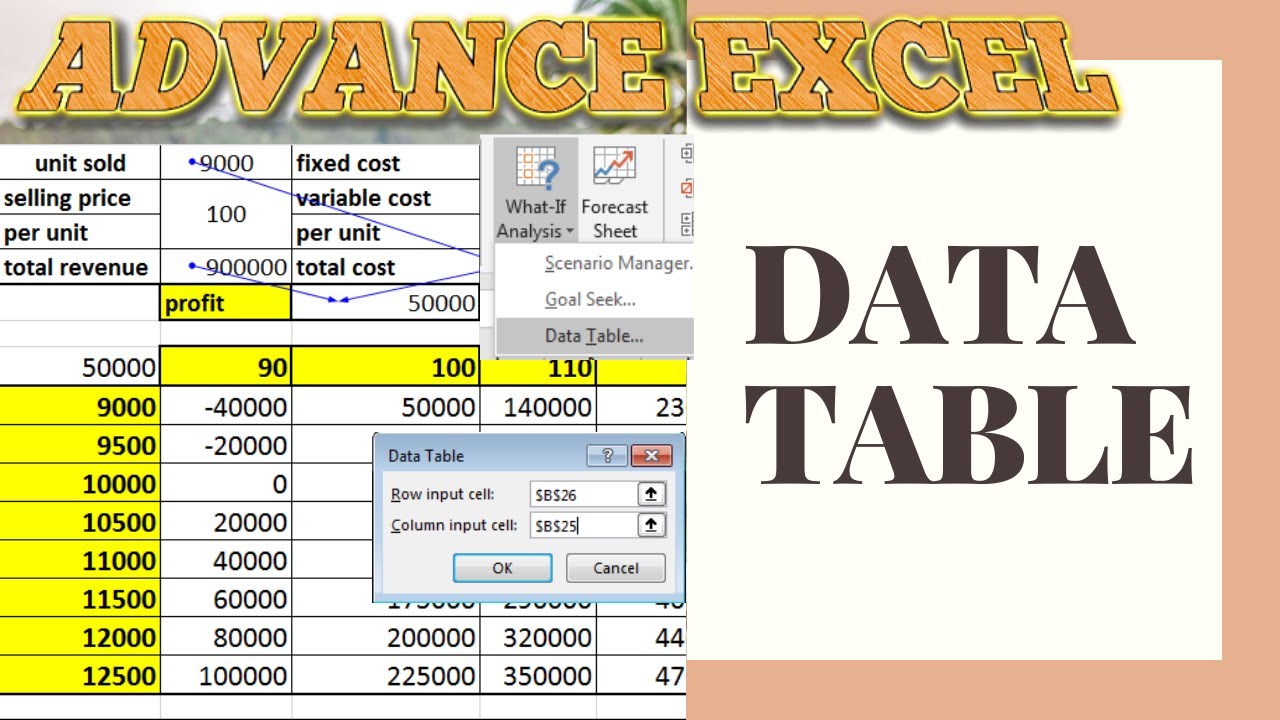Cancel the Data Table dialog

[x=615, y=568]
